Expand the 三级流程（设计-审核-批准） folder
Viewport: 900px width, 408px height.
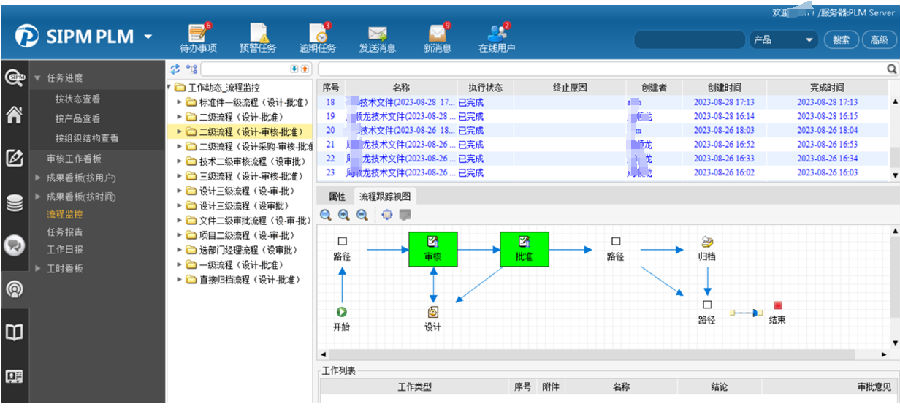click(179, 176)
